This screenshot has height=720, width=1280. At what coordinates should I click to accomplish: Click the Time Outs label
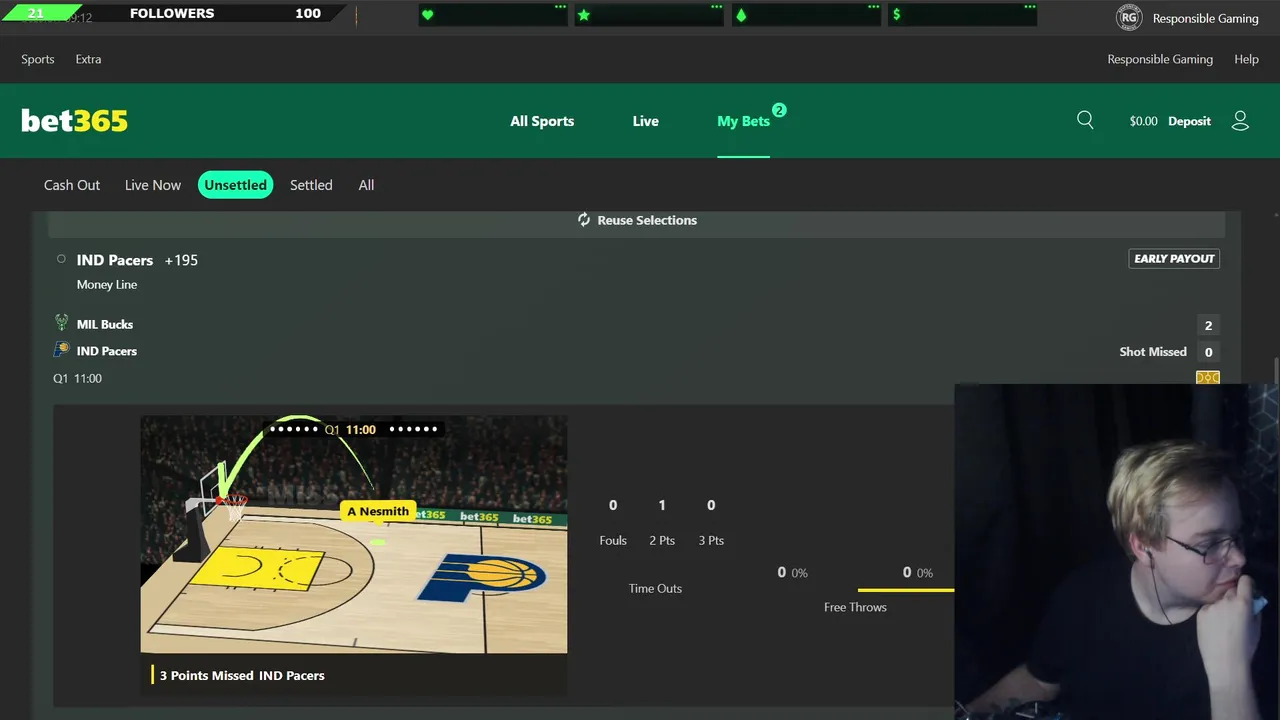(x=655, y=588)
